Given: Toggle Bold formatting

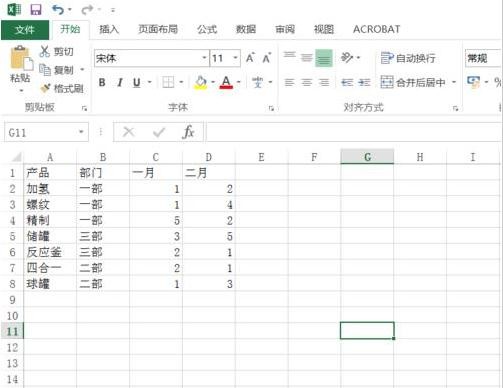Looking at the screenshot, I should (x=102, y=82).
